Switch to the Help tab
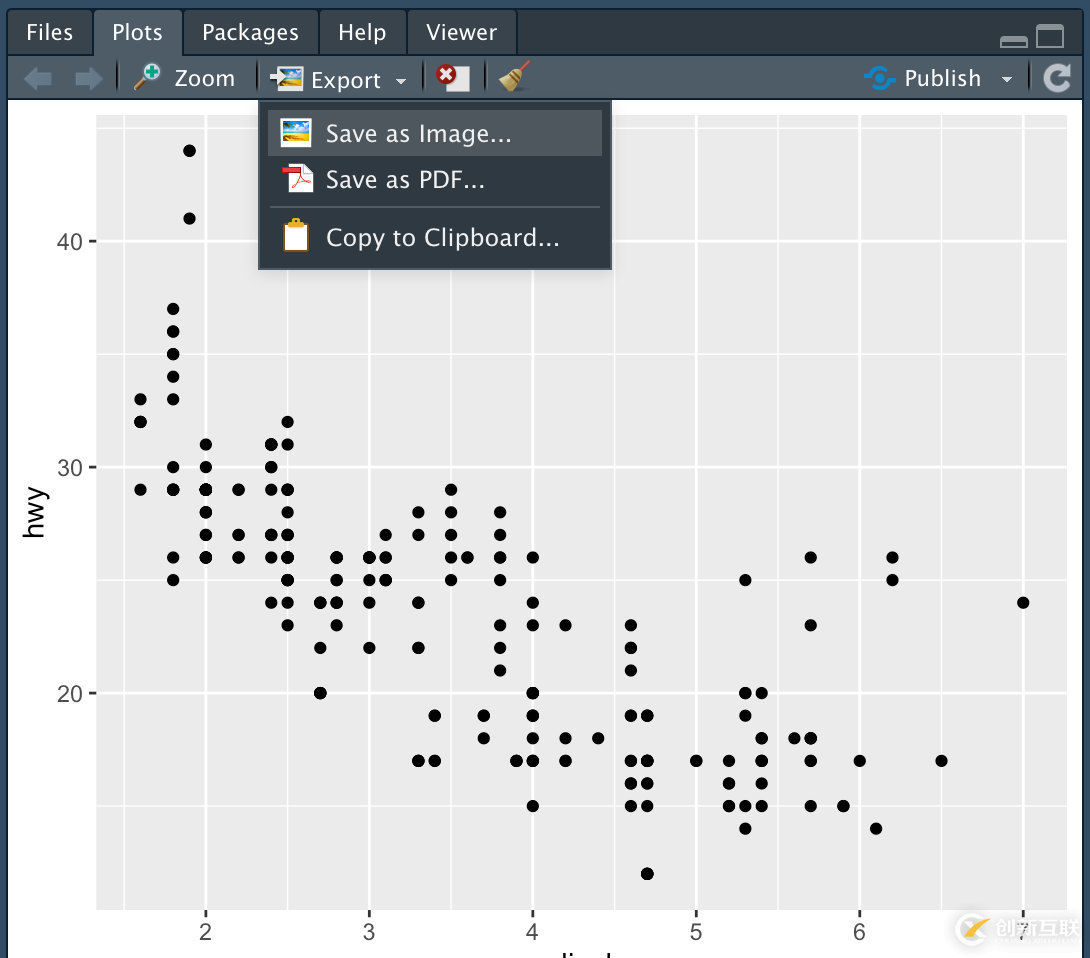 [361, 32]
